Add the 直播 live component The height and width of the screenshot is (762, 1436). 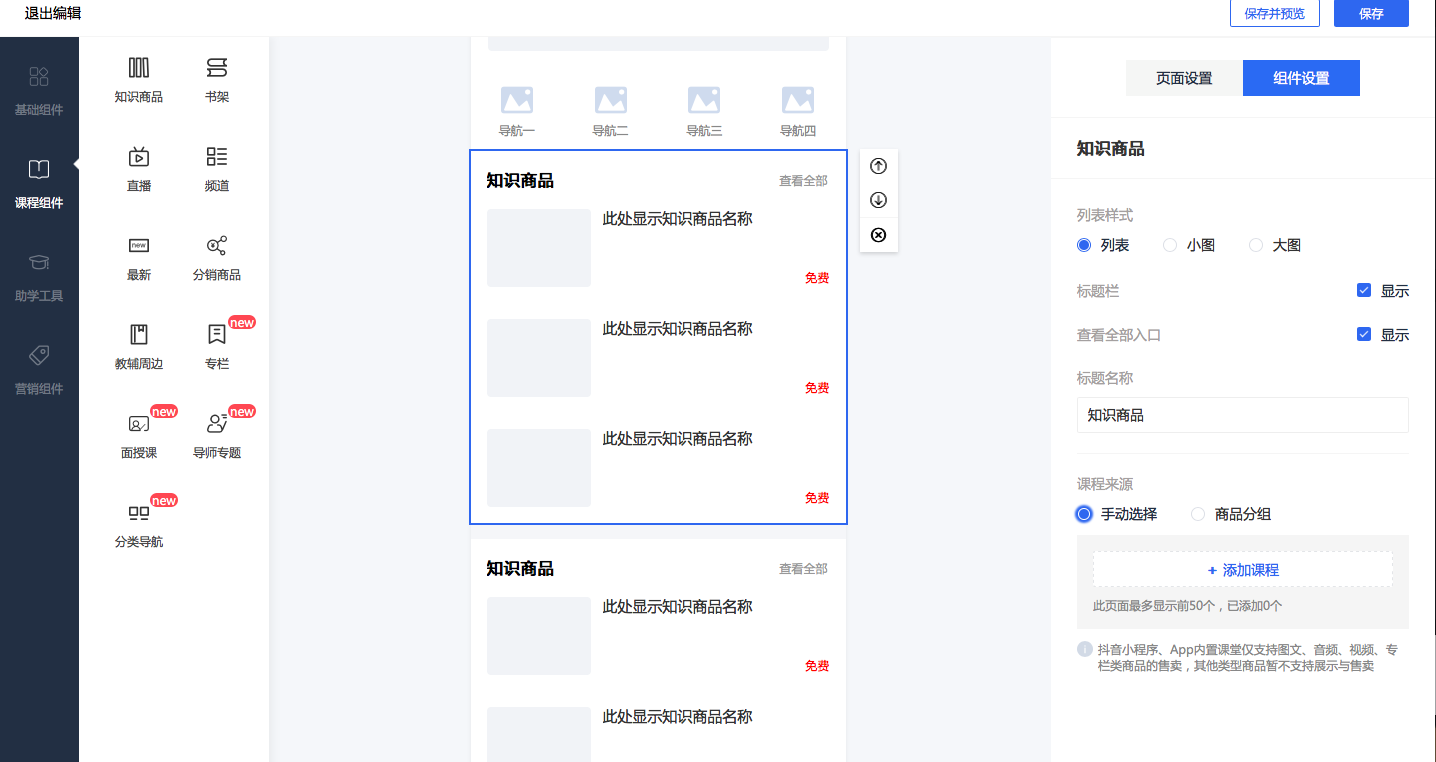tap(139, 169)
